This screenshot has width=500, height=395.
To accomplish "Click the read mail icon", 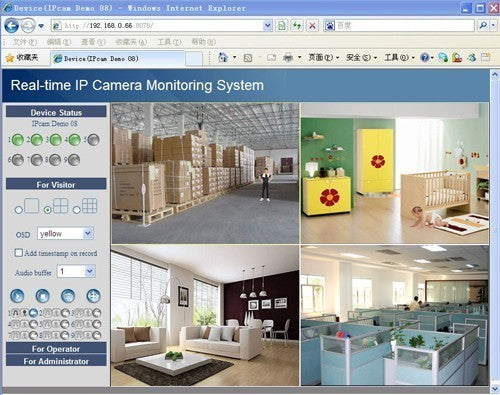I will click(x=272, y=58).
